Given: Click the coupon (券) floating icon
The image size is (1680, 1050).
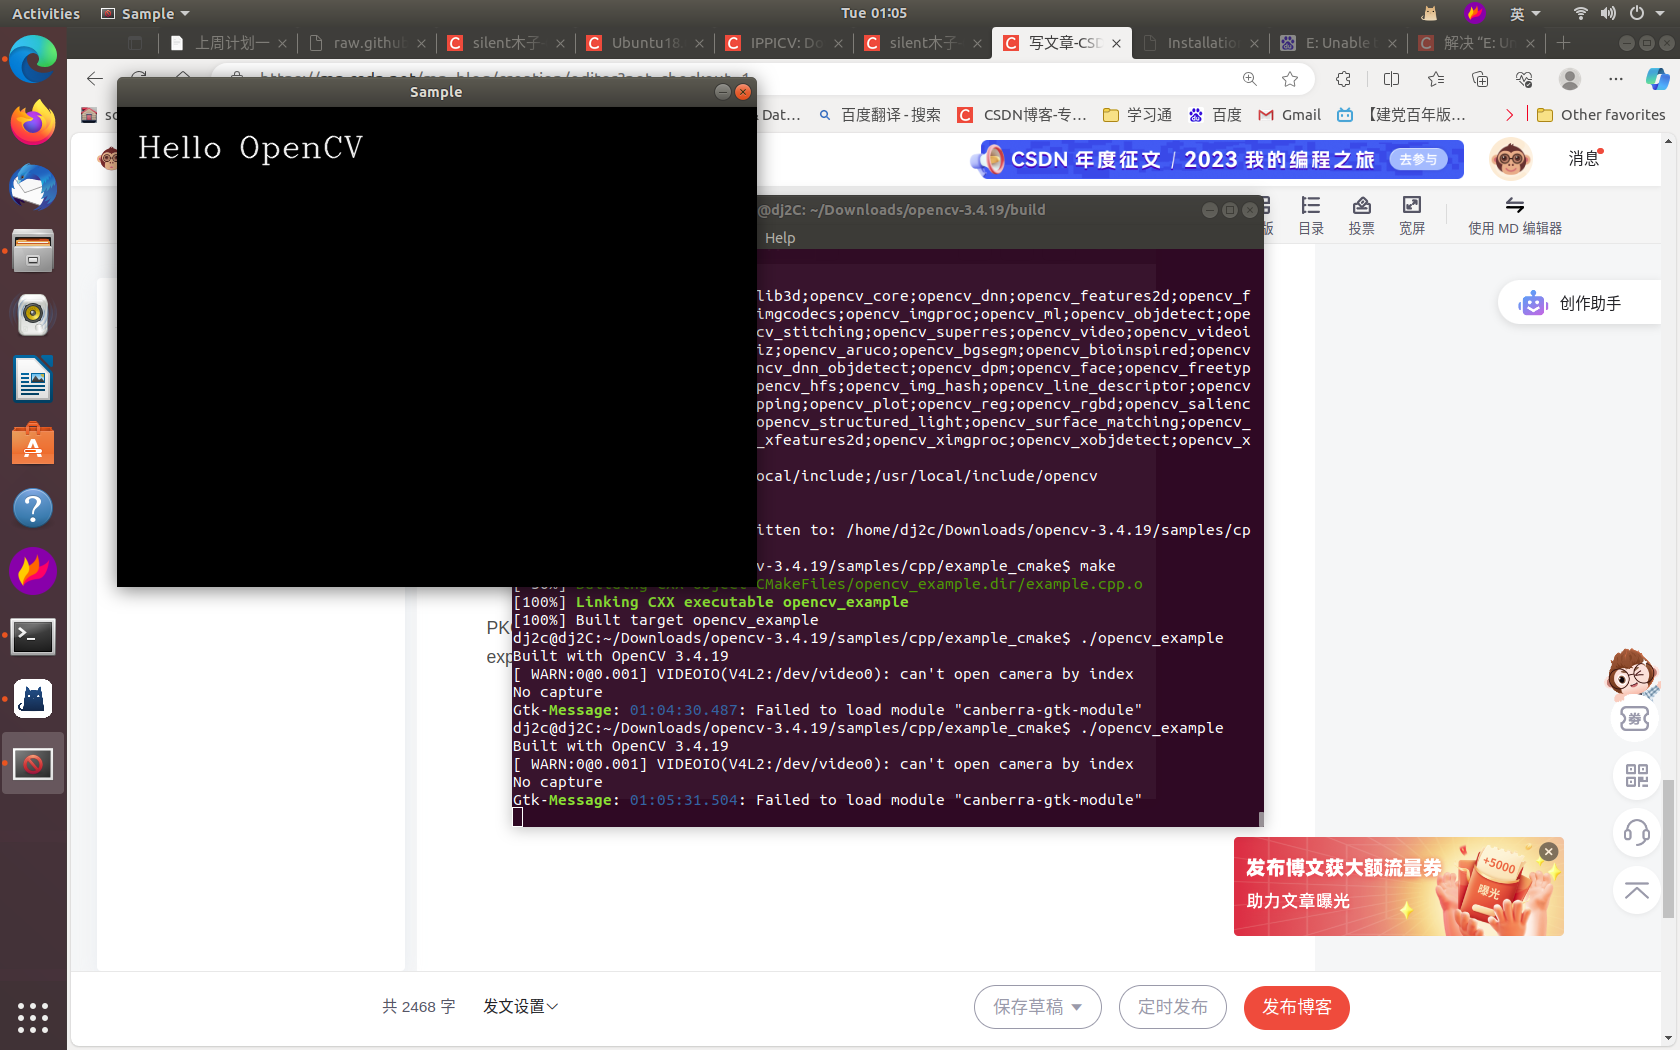Looking at the screenshot, I should [1636, 719].
